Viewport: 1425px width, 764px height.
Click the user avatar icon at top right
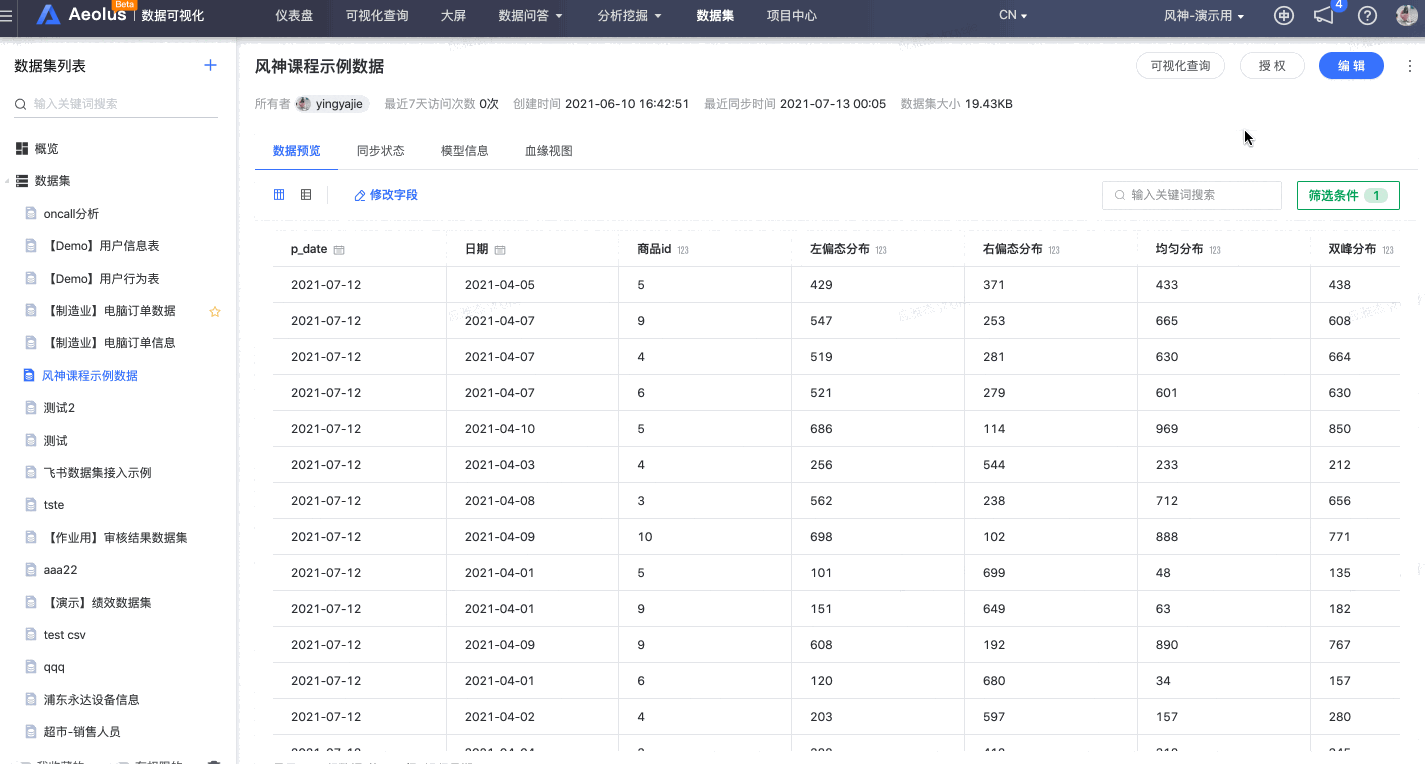coord(1408,16)
